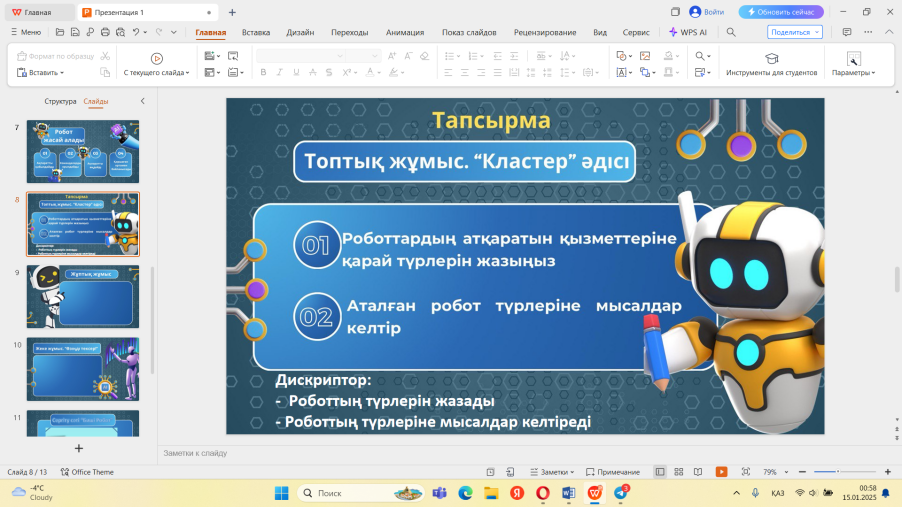Click the search magnifier beside WPS AI
Image resolution: width=902 pixels, height=507 pixels.
tap(731, 32)
